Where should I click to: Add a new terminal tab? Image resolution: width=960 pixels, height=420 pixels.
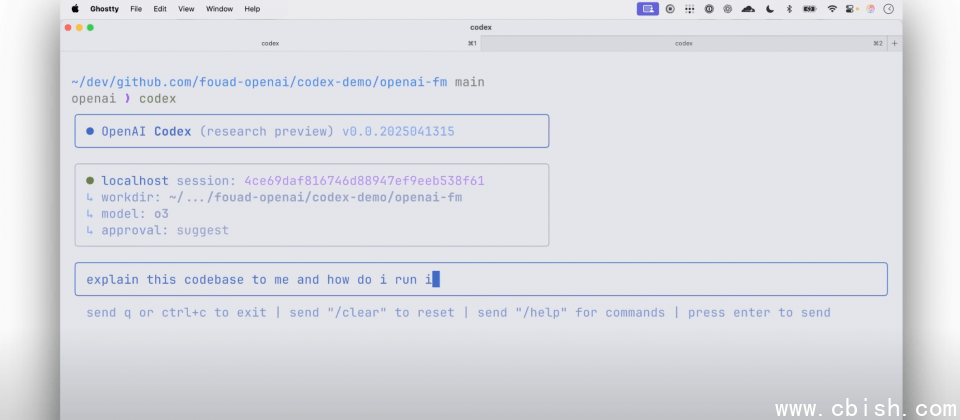pyautogui.click(x=894, y=43)
